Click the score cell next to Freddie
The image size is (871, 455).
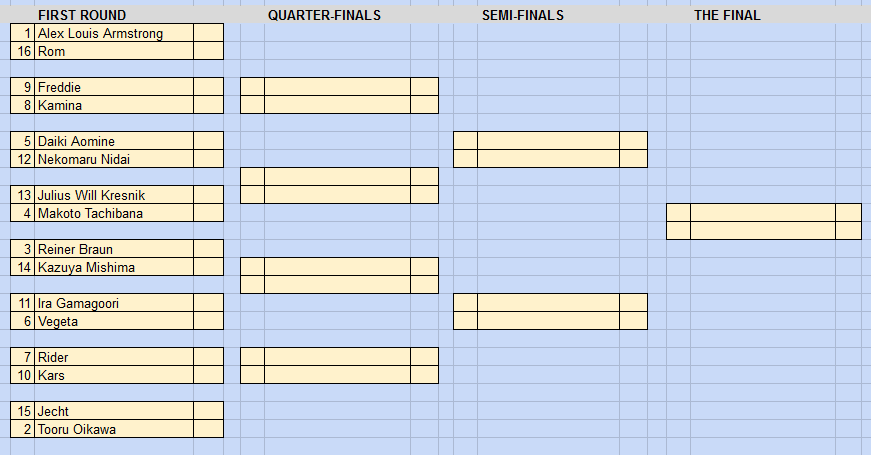click(208, 87)
